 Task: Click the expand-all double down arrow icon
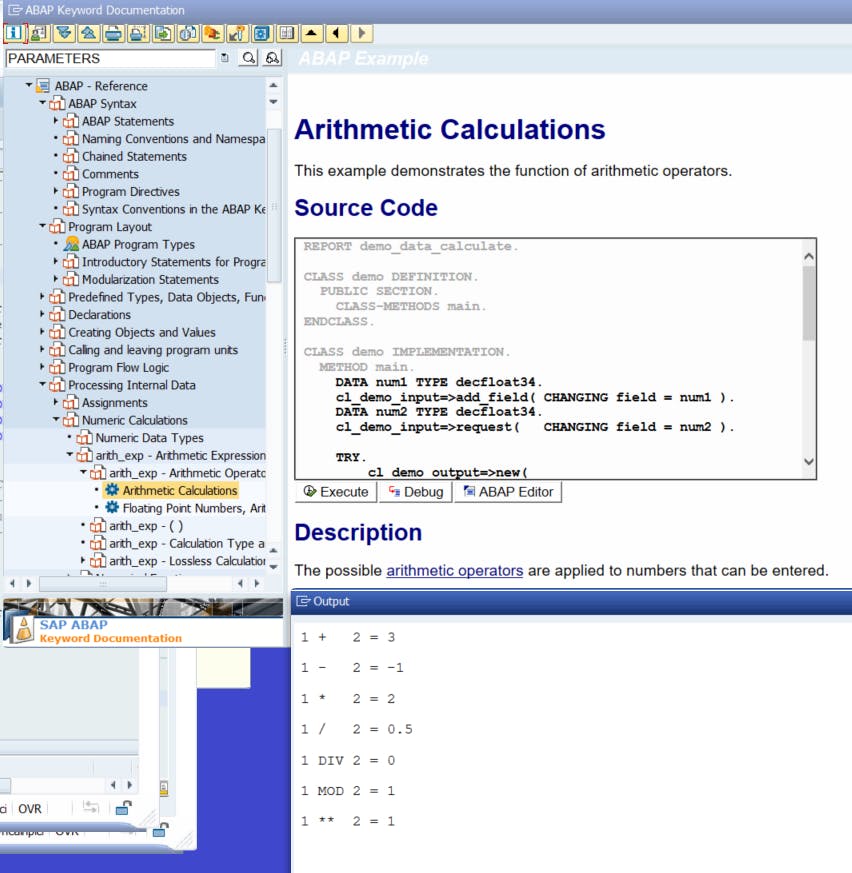(x=64, y=33)
